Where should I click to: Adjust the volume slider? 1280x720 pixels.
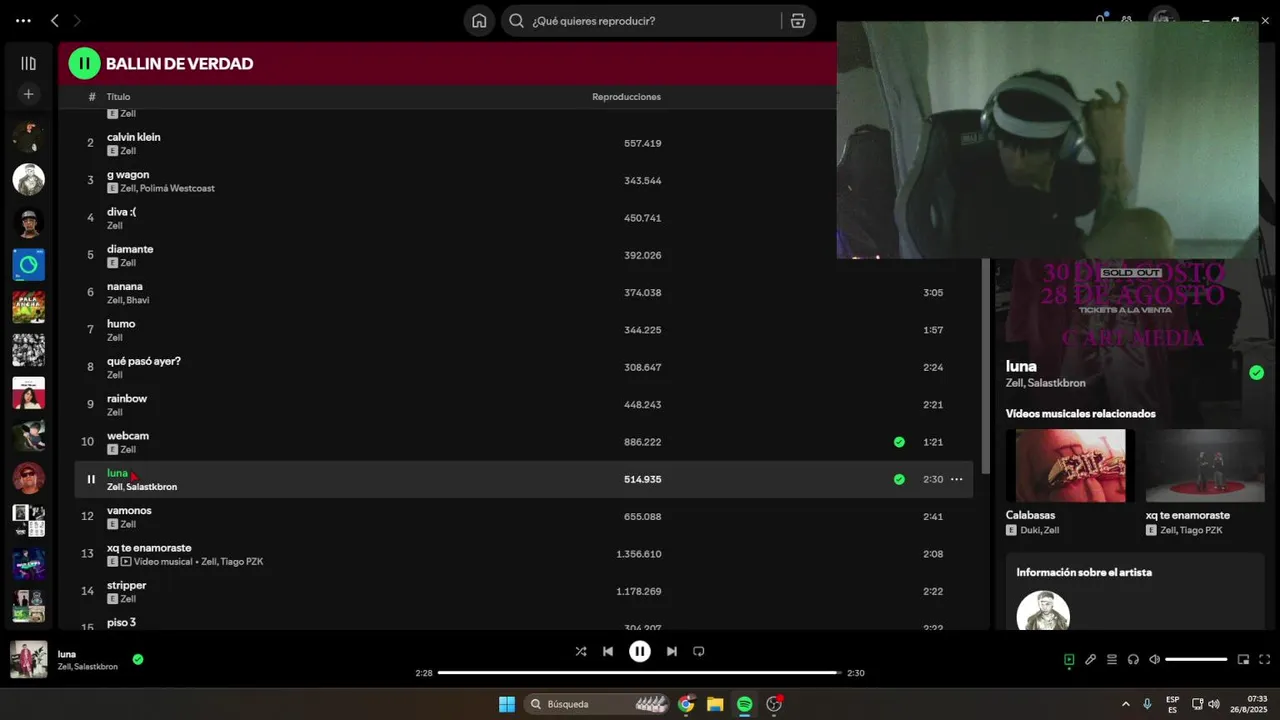[1196, 659]
